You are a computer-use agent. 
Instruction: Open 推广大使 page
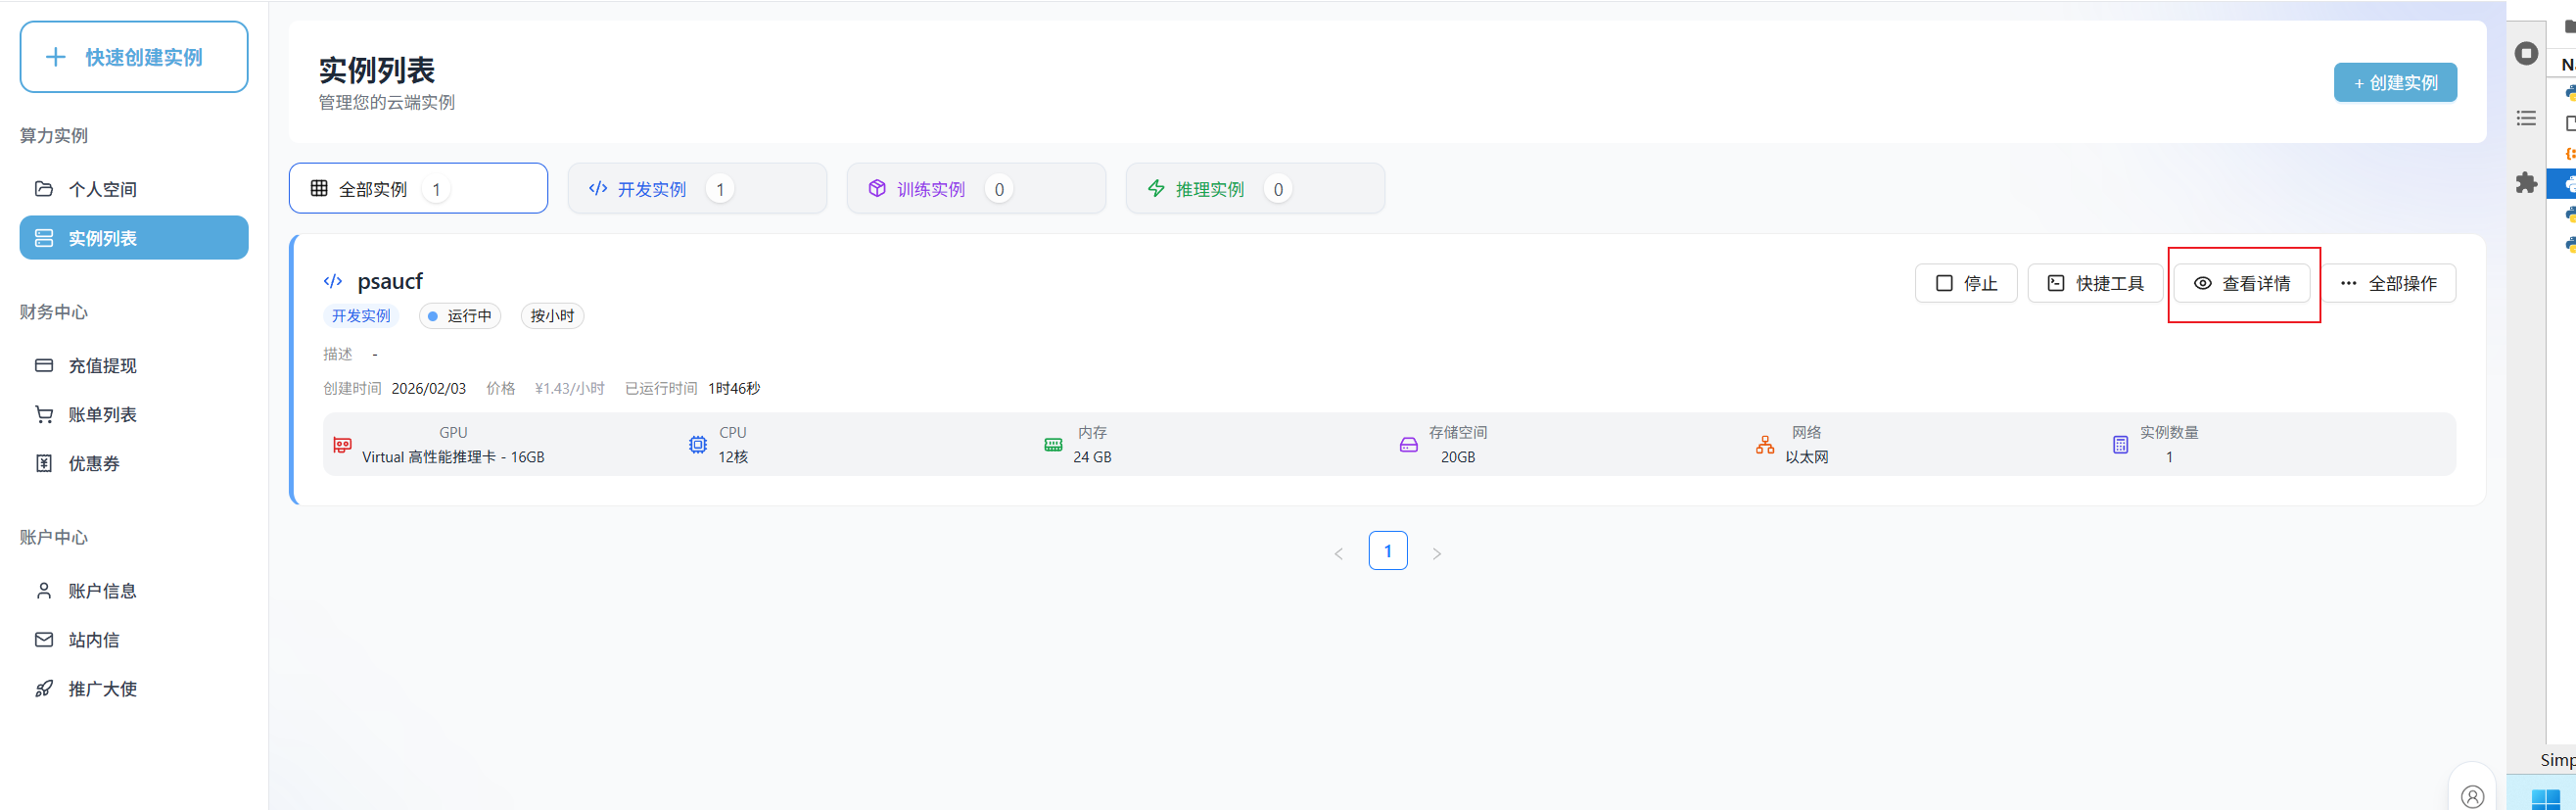134,689
